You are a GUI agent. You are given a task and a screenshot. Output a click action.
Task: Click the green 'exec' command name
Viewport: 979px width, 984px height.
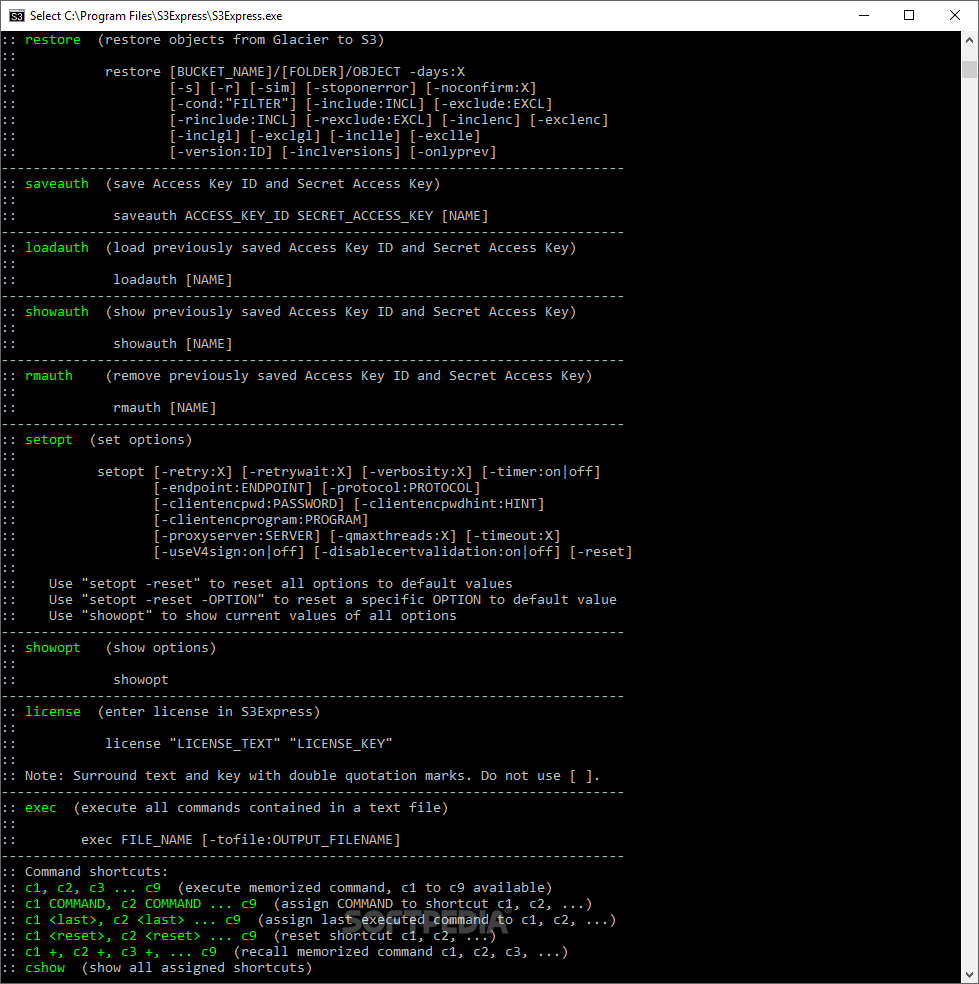[x=41, y=808]
